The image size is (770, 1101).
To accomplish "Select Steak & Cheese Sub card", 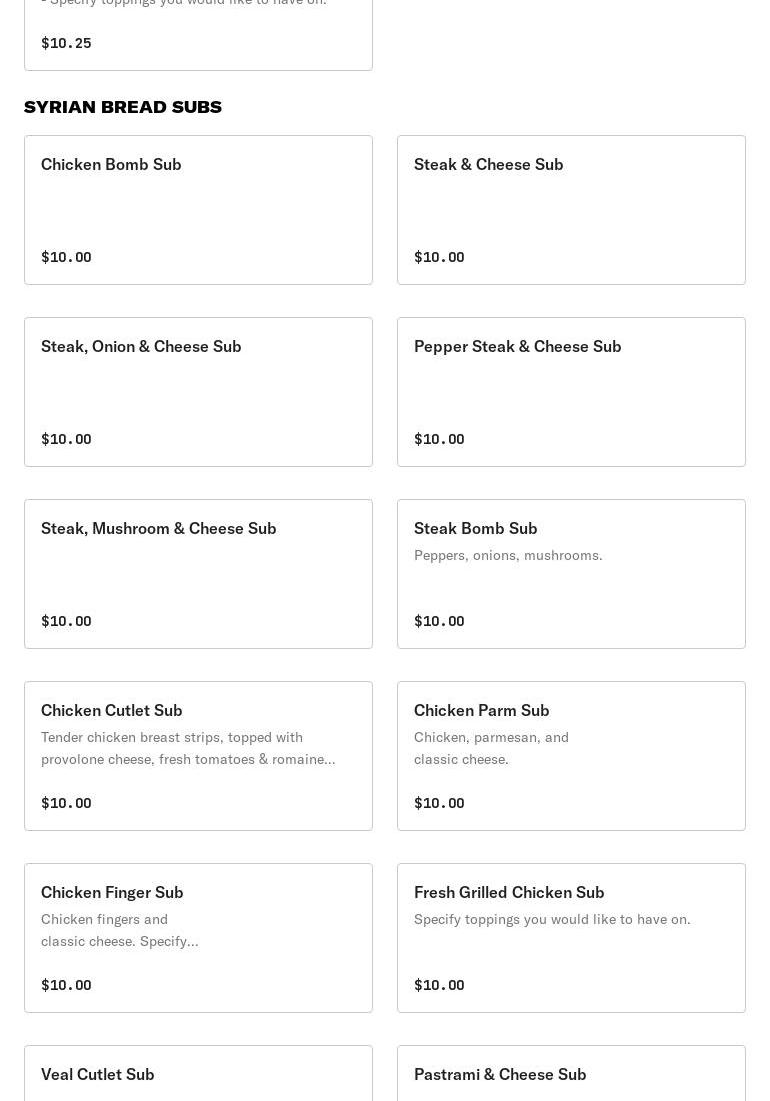I will pyautogui.click(x=571, y=210).
